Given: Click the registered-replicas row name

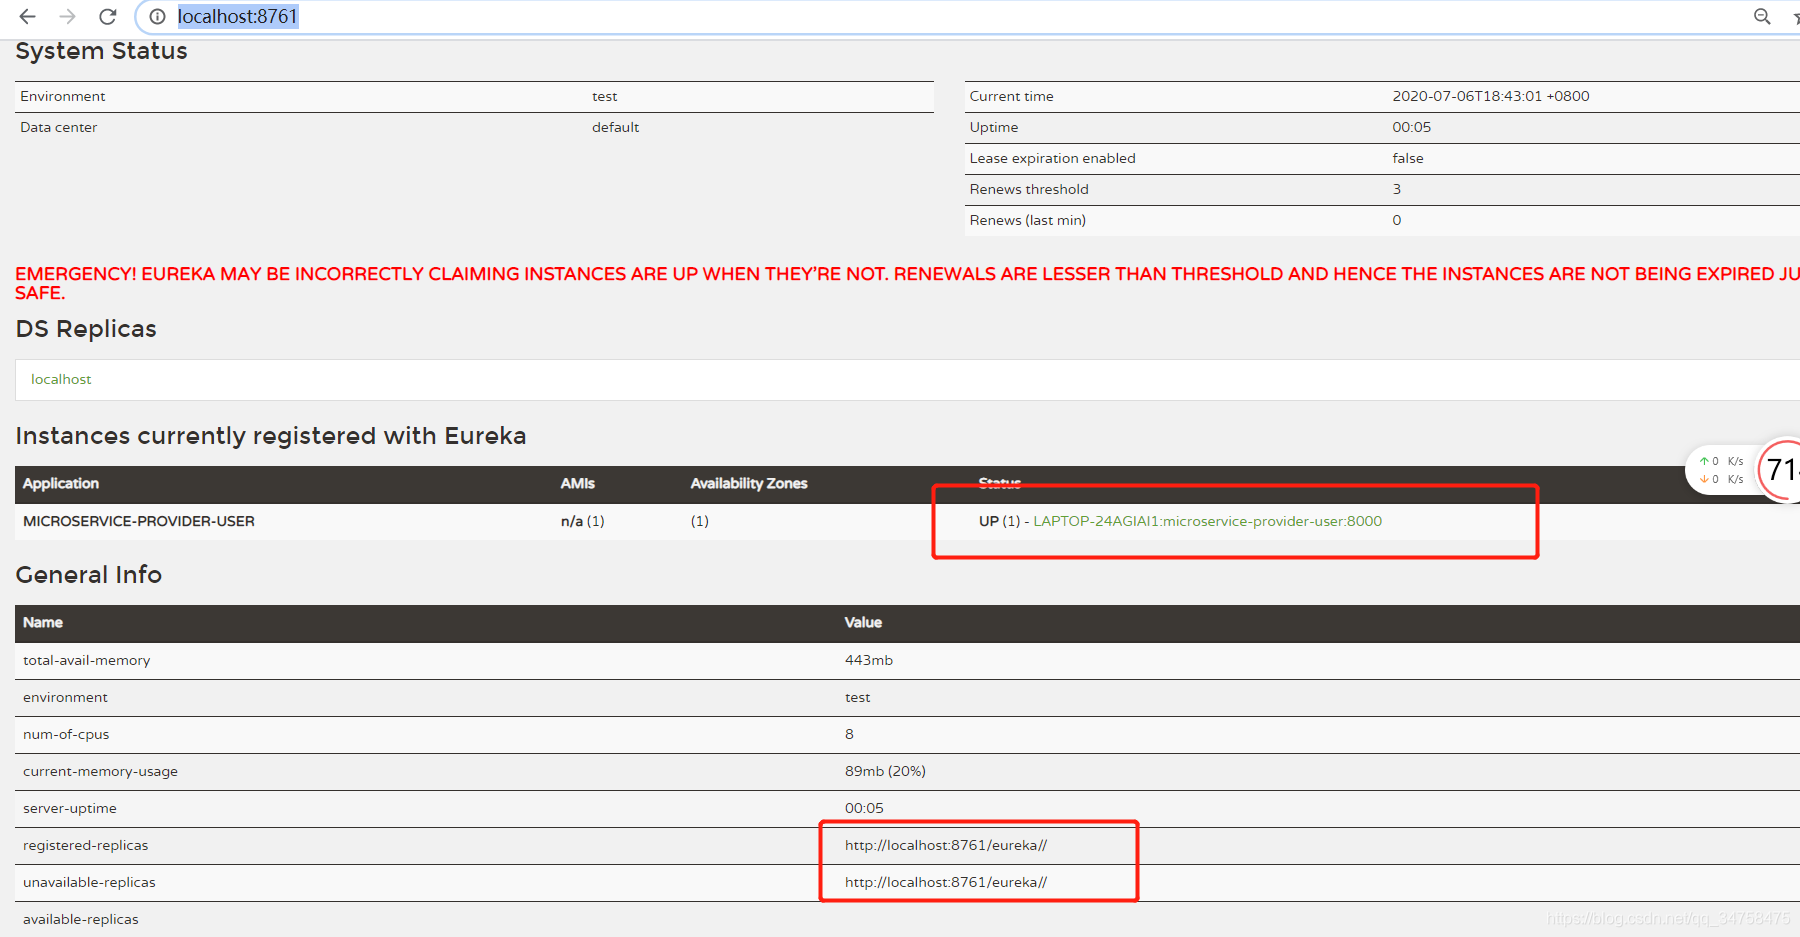Looking at the screenshot, I should coord(85,845).
